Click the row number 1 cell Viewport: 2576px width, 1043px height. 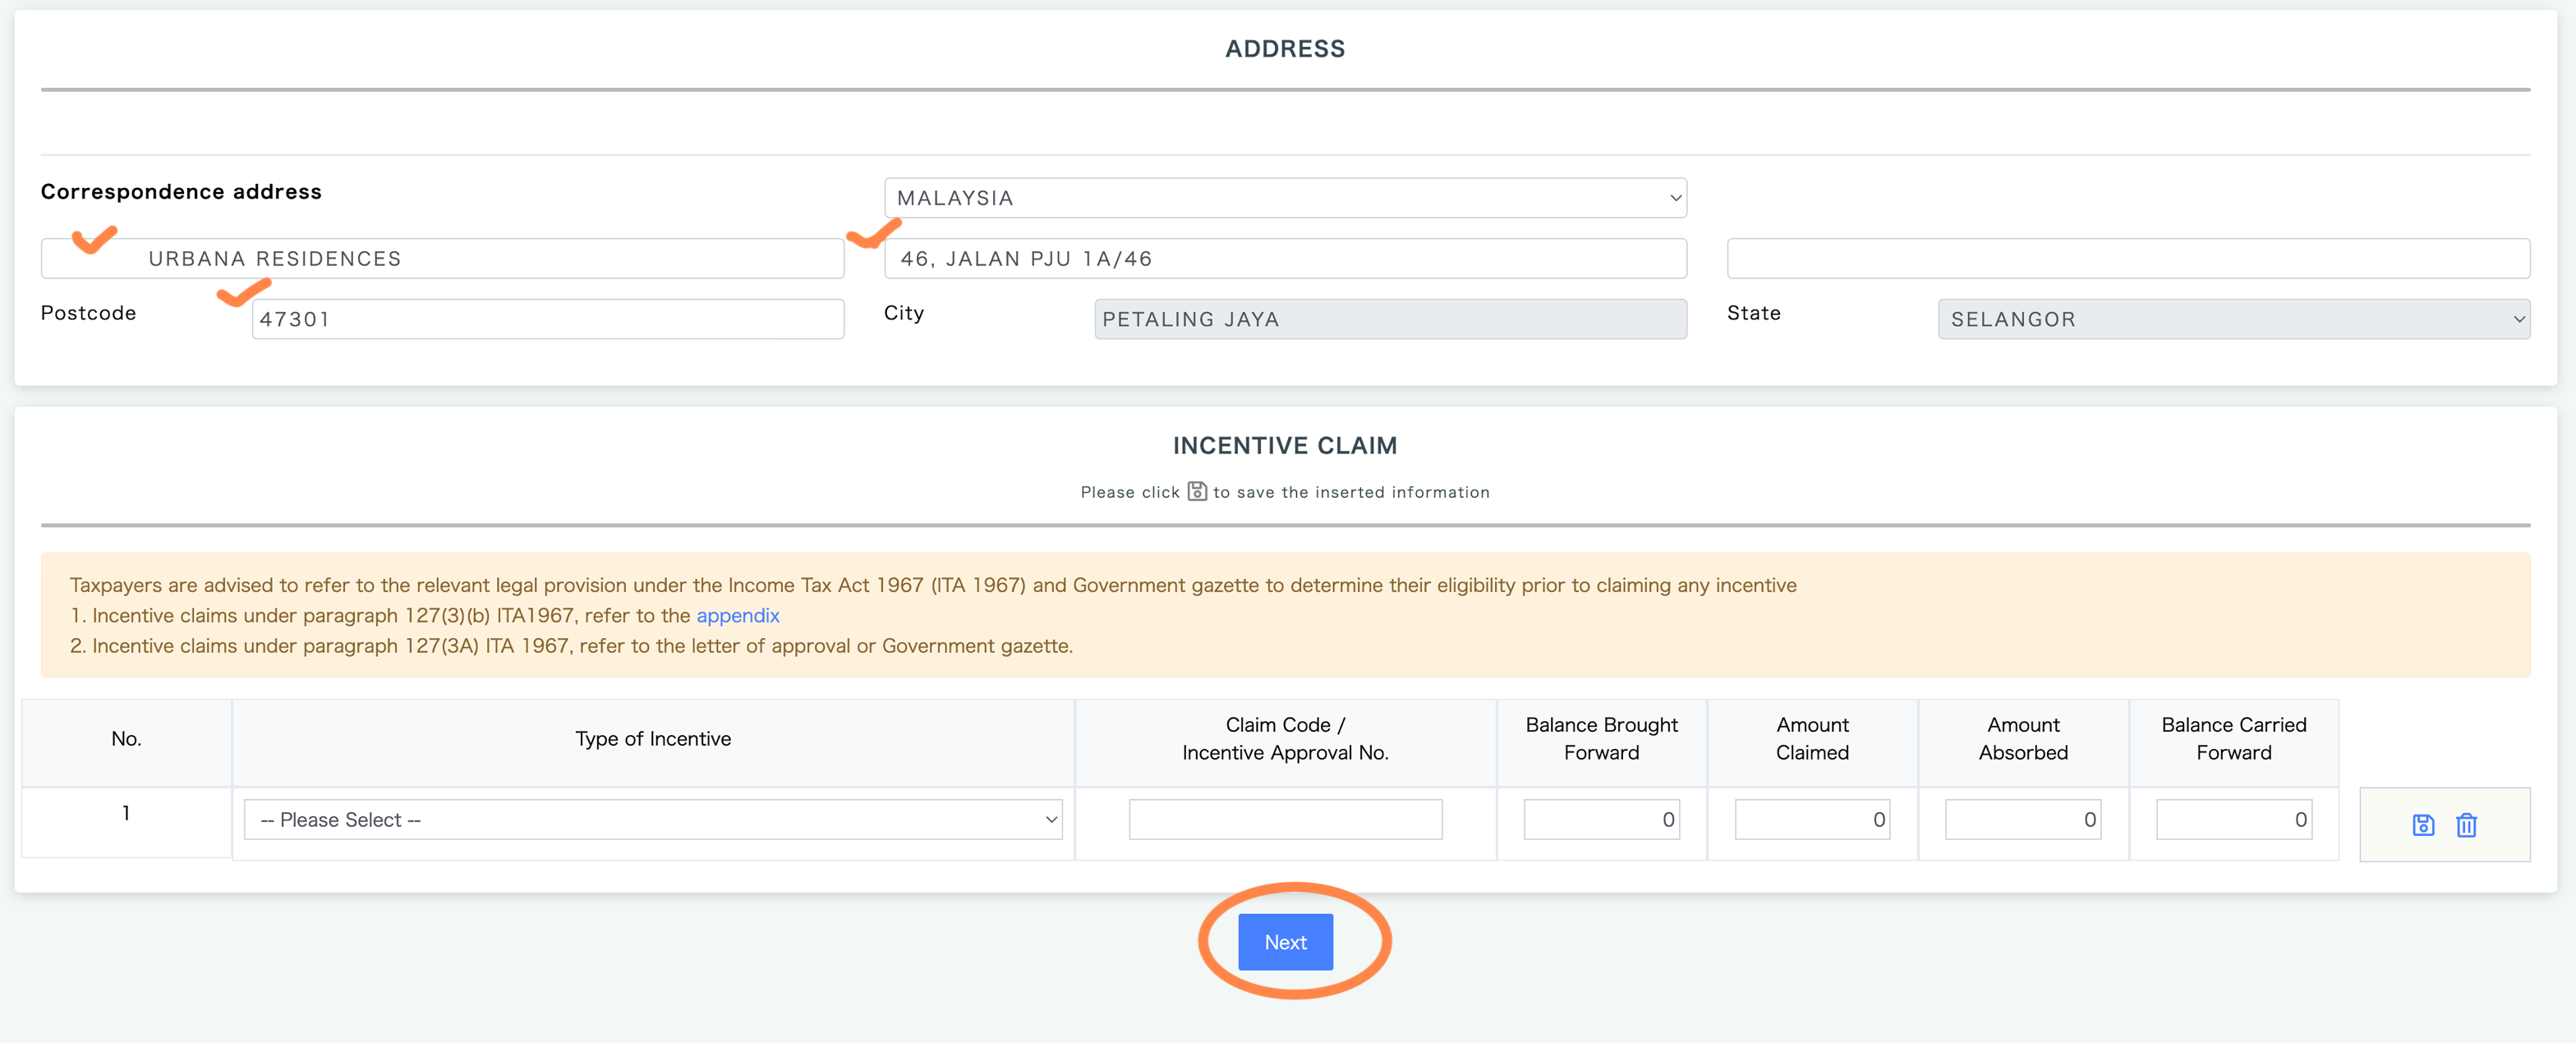(126, 814)
